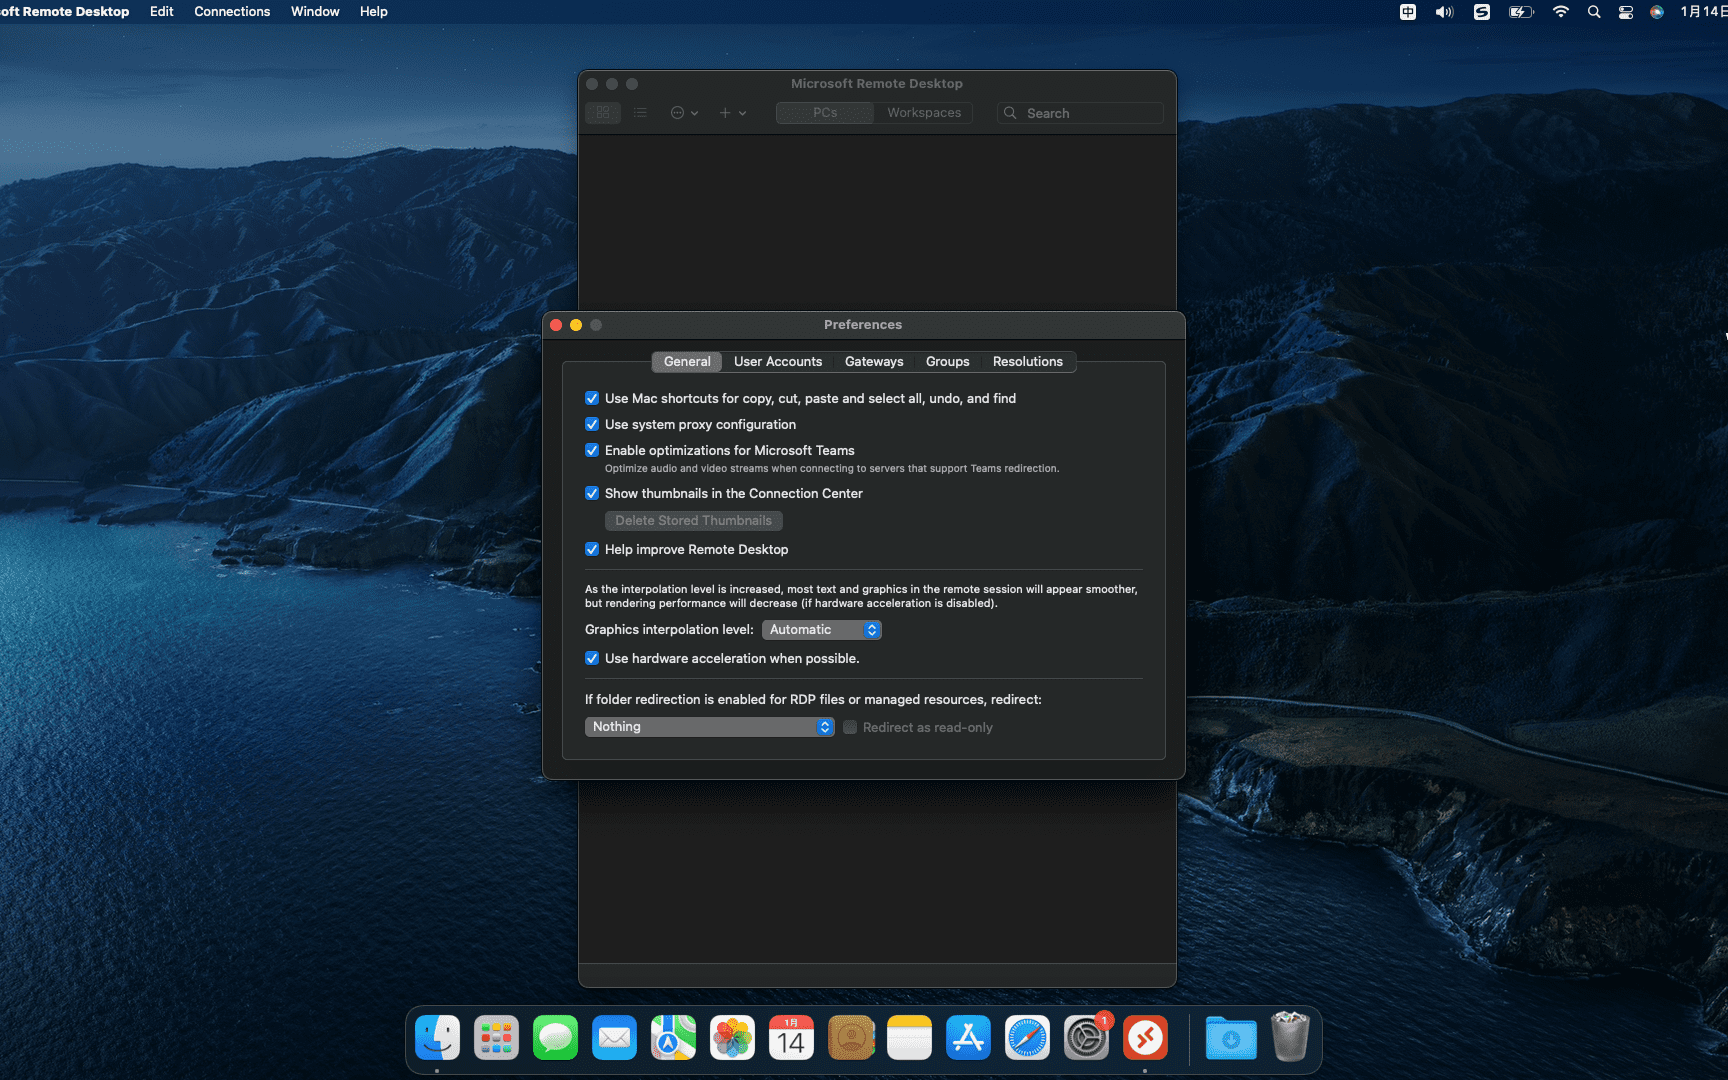Uncheck Help improve Remote Desktop
Screen dimensions: 1728x1080
tap(592, 549)
